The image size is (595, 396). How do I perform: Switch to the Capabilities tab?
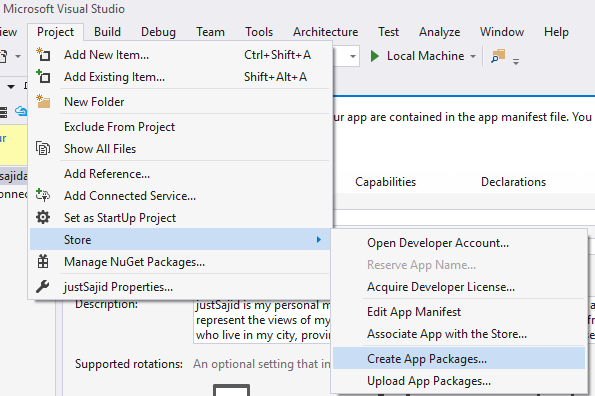point(386,182)
